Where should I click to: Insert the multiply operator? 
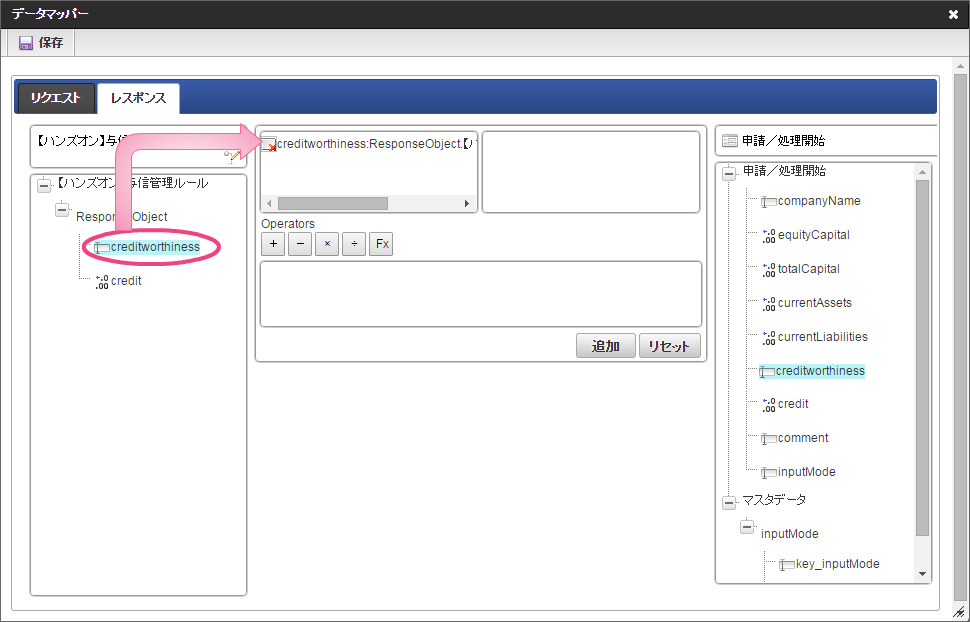pos(327,244)
